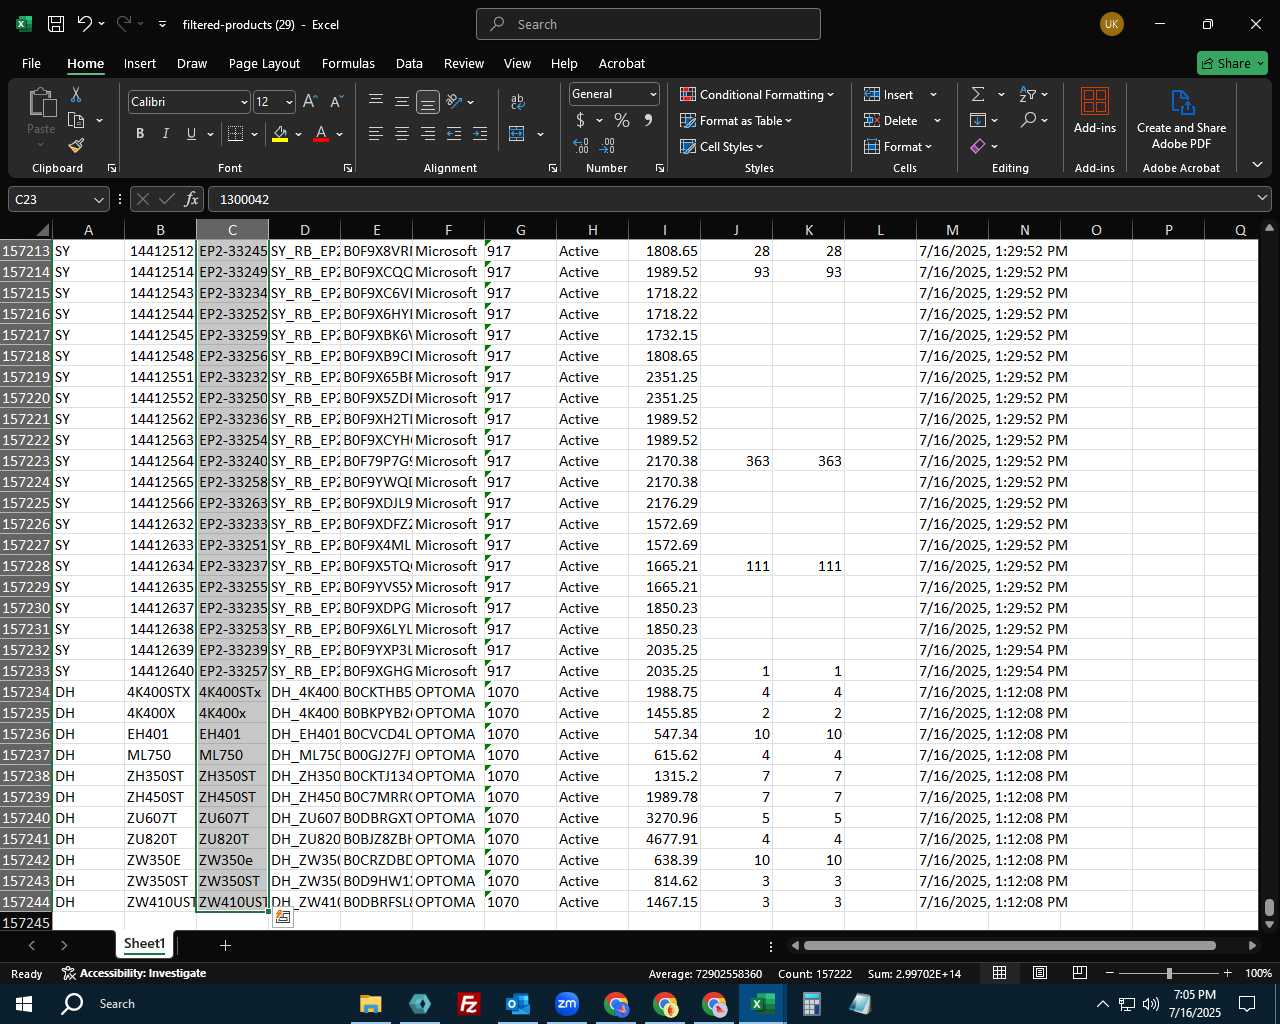
Task: Click the Increase Indent icon
Action: point(480,134)
